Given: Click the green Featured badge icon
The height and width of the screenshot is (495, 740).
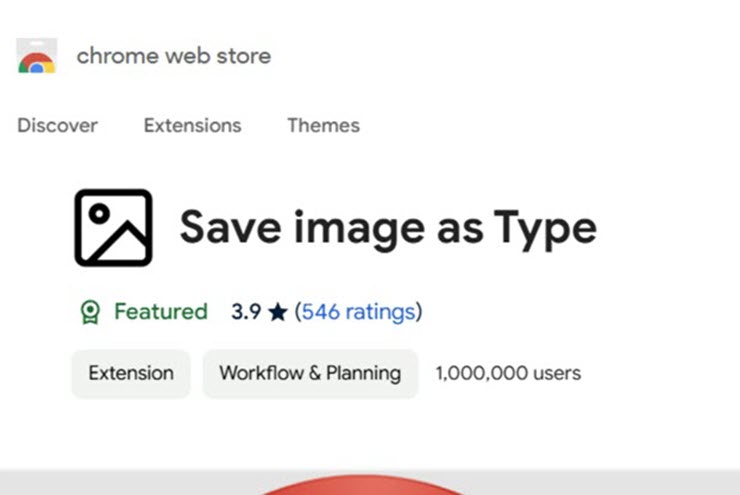Looking at the screenshot, I should pos(90,312).
